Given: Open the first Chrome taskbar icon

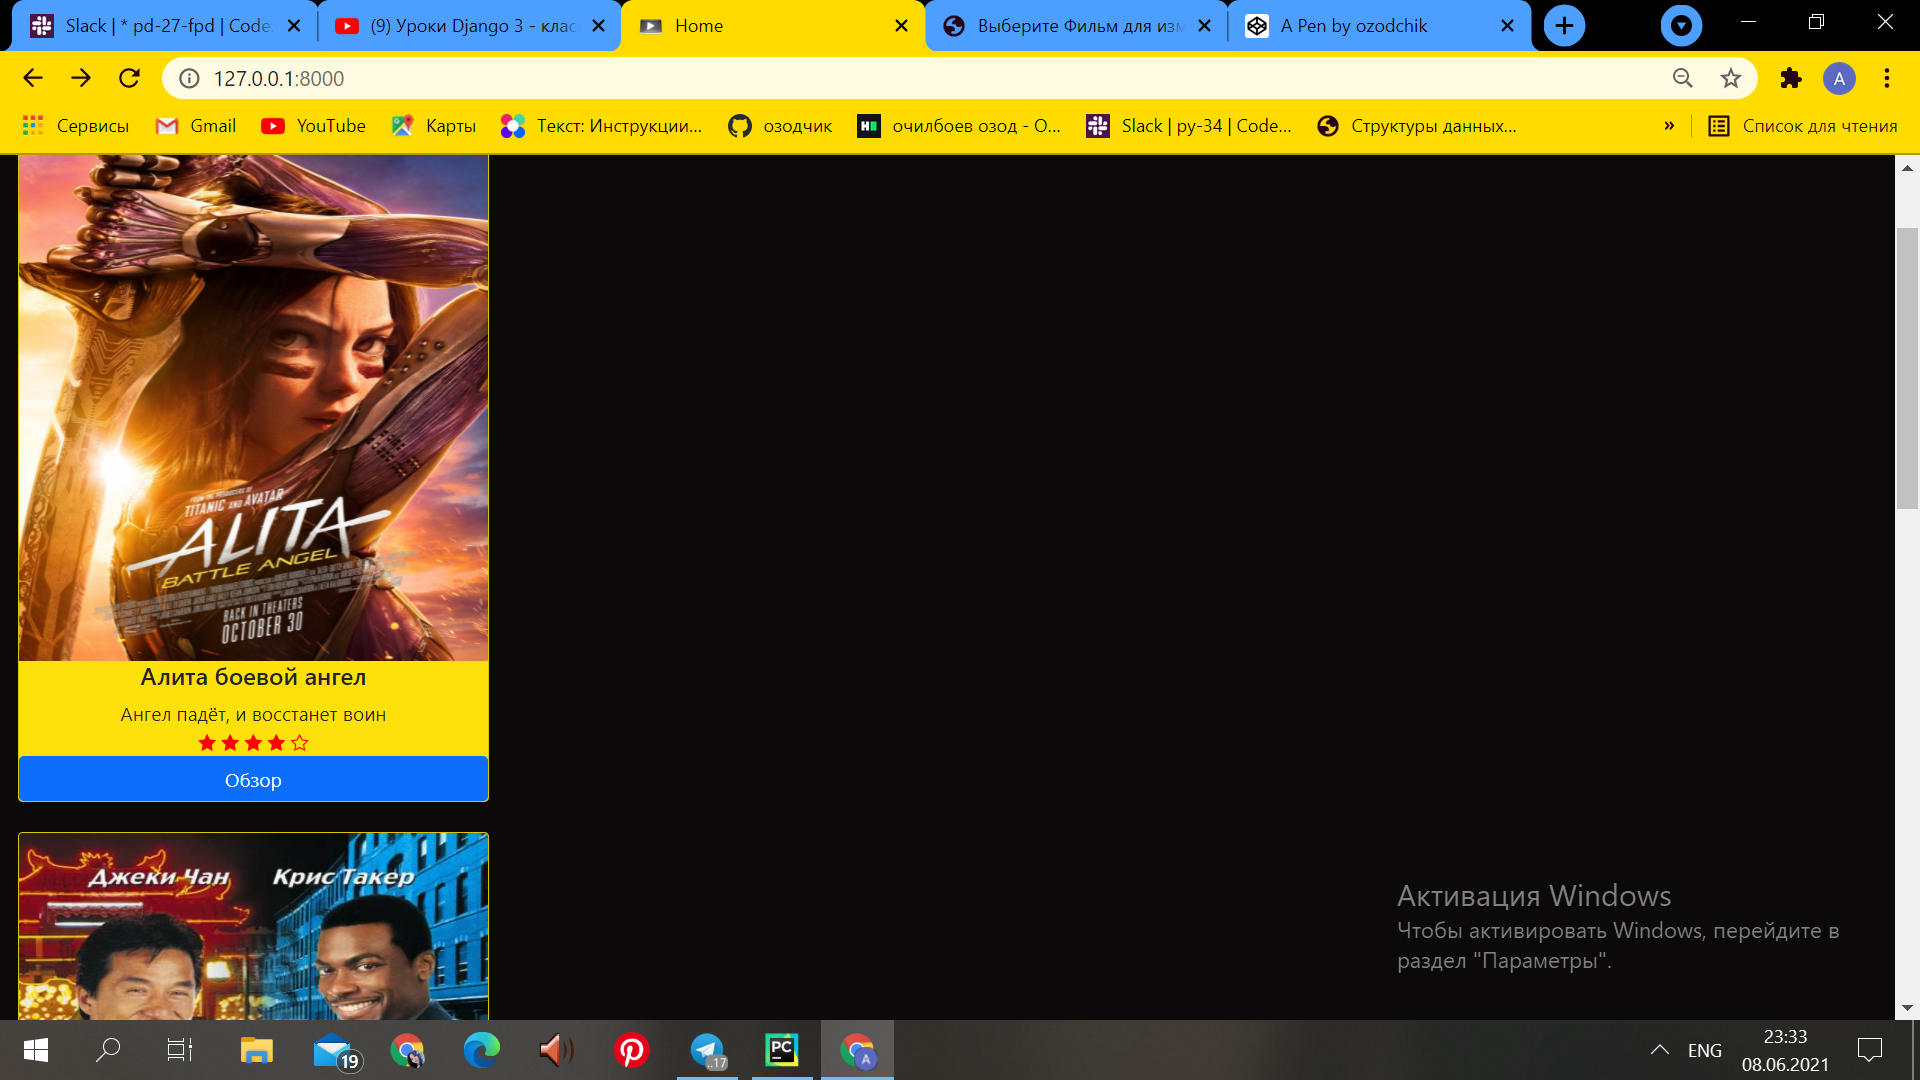Looking at the screenshot, I should [x=407, y=1050].
